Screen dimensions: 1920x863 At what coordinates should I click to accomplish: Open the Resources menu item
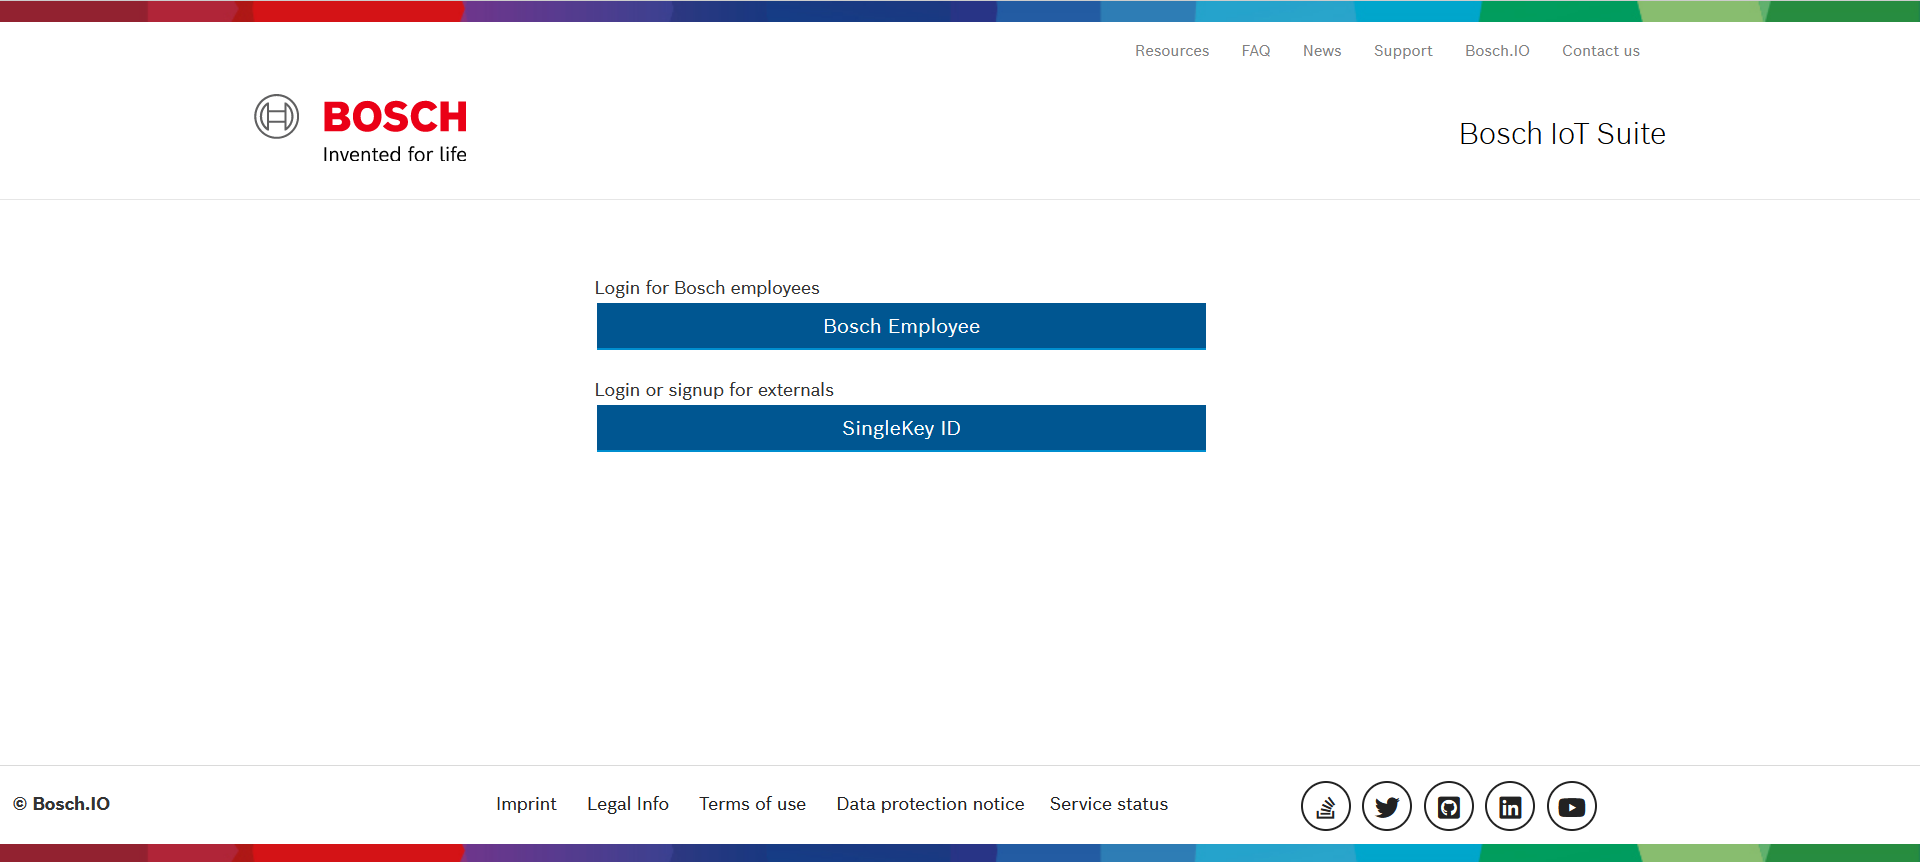(x=1172, y=51)
